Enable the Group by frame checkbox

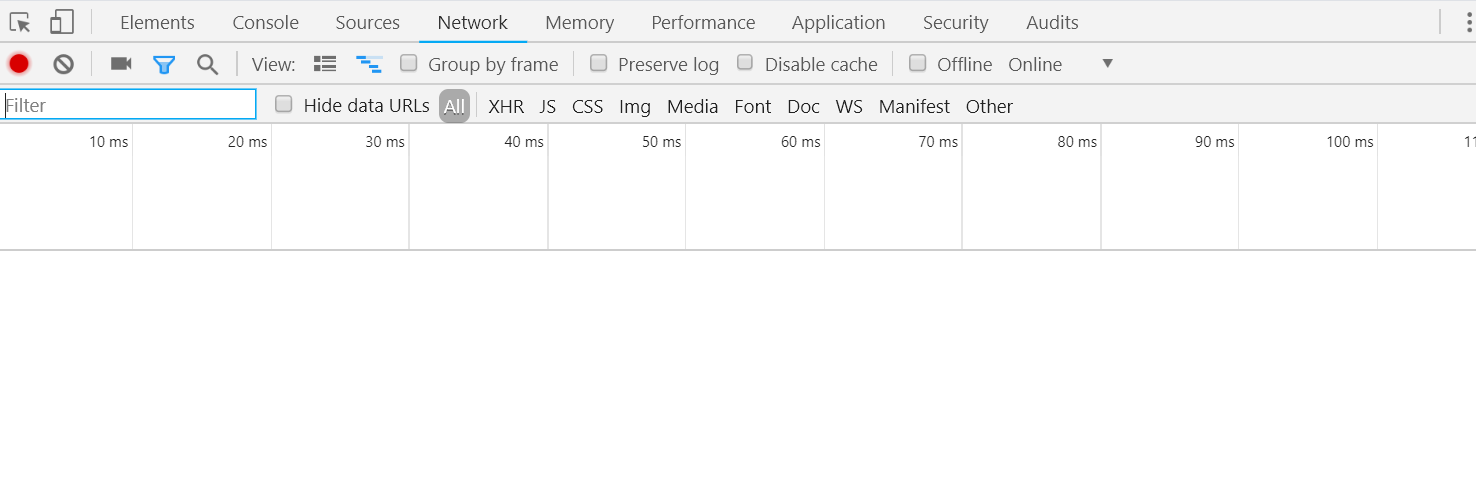point(408,63)
